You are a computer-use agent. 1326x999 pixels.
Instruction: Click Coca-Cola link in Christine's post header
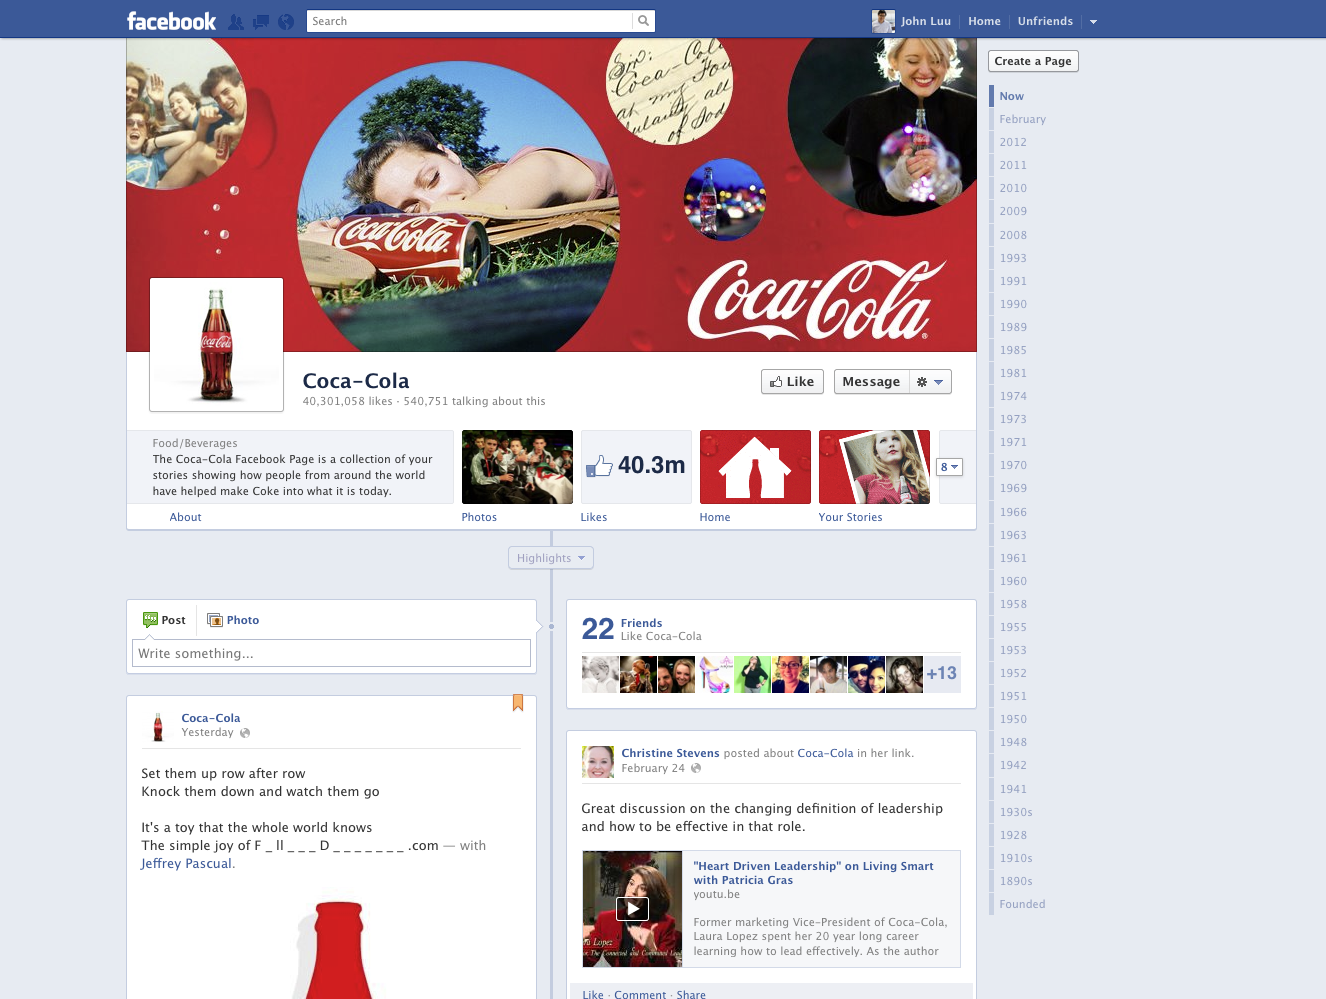(x=825, y=753)
